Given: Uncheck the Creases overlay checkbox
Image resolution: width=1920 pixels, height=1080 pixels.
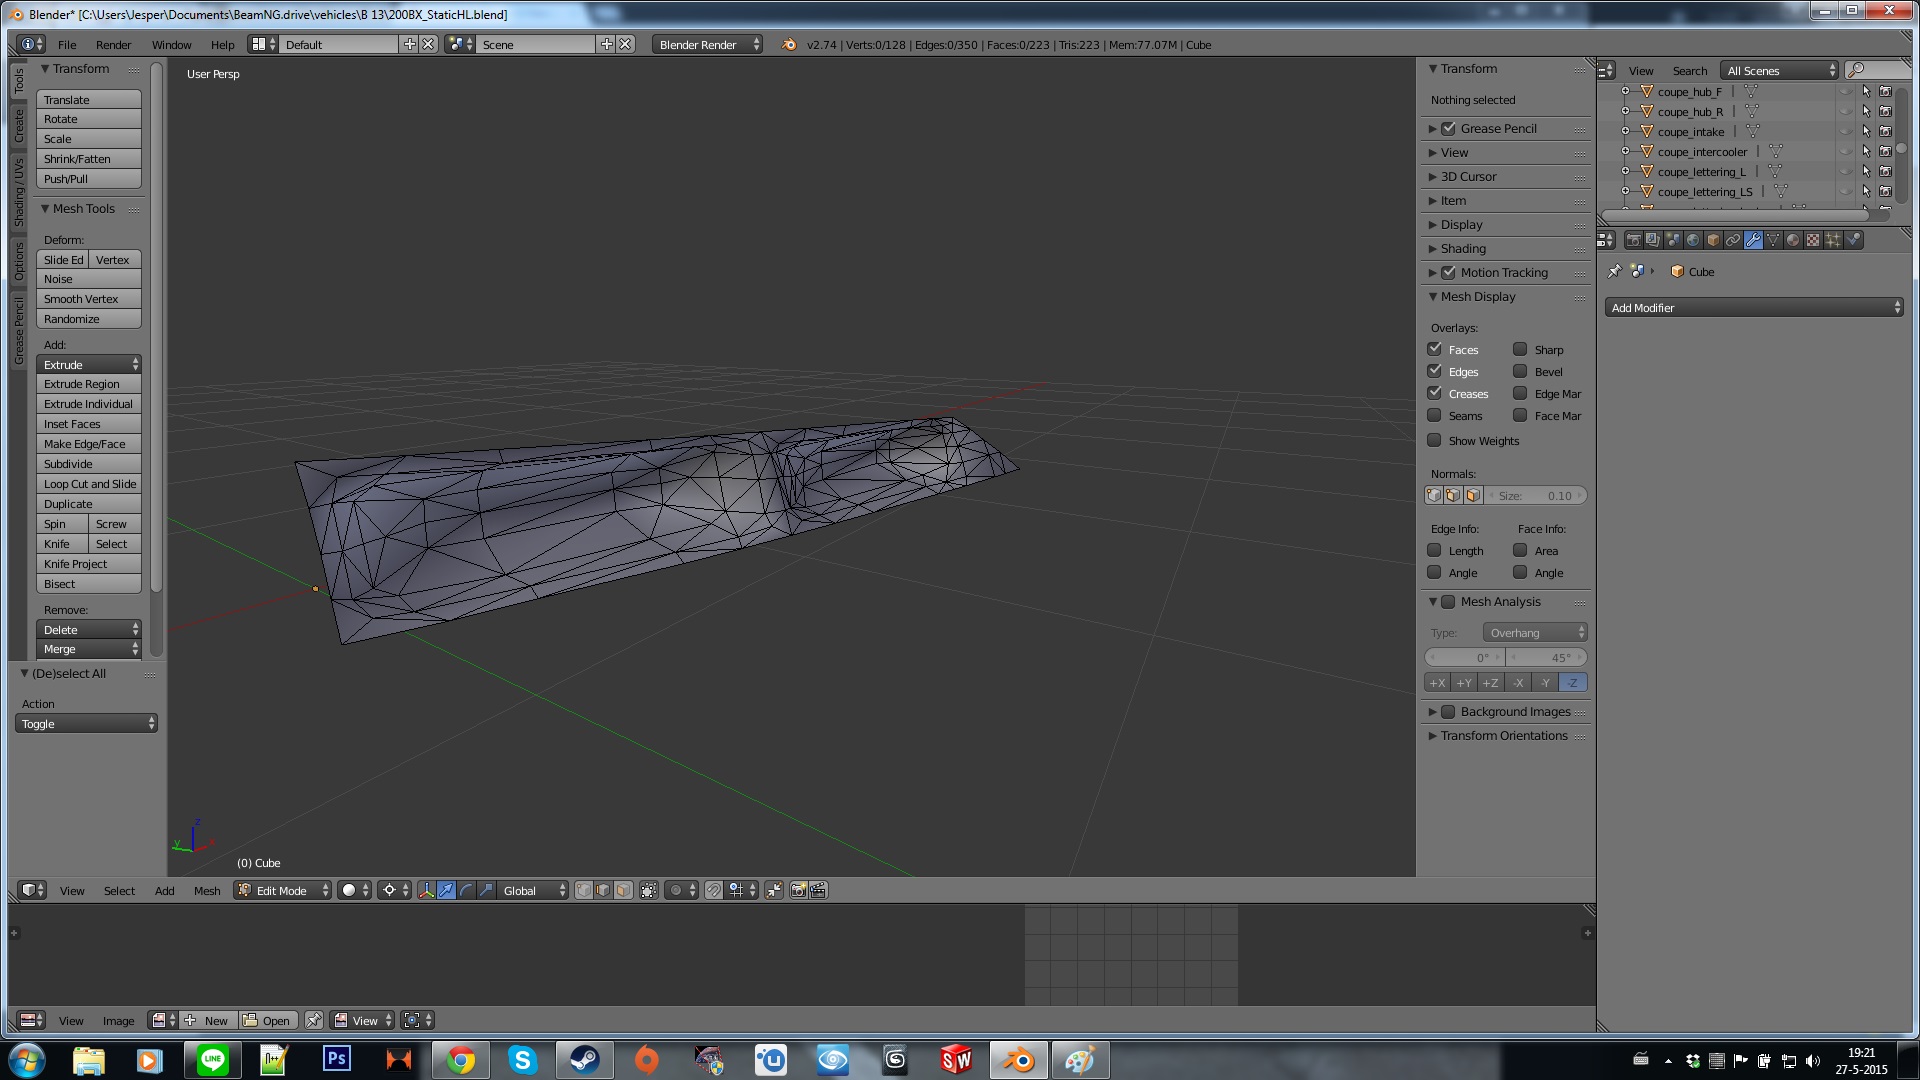Looking at the screenshot, I should [1434, 393].
